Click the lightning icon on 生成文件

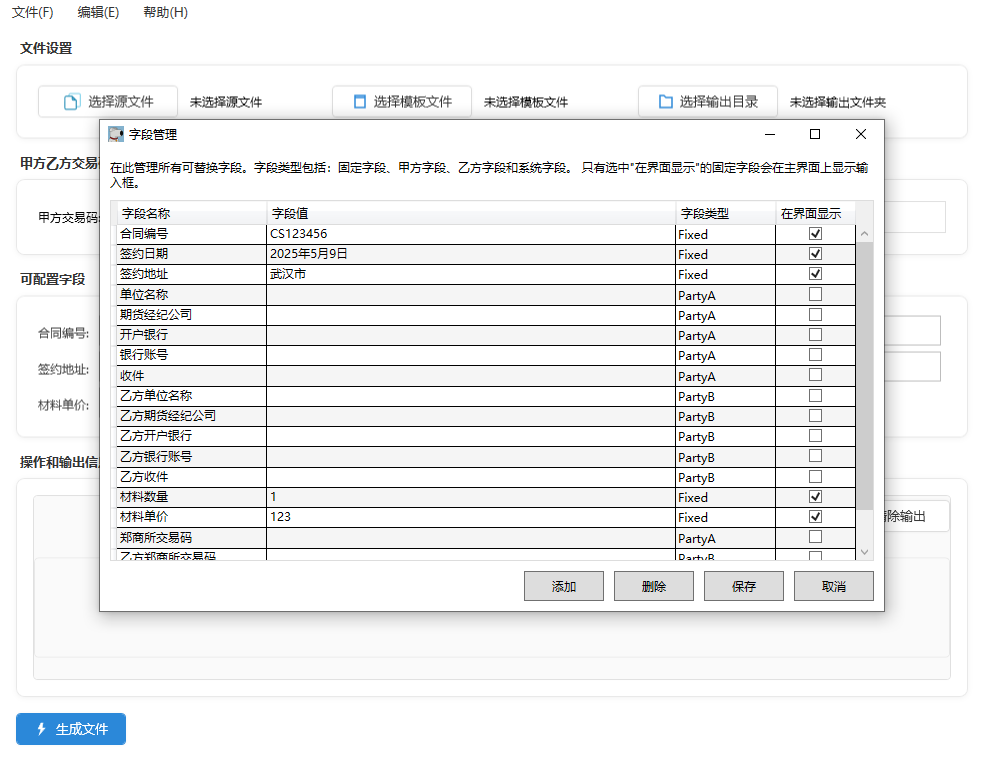41,729
